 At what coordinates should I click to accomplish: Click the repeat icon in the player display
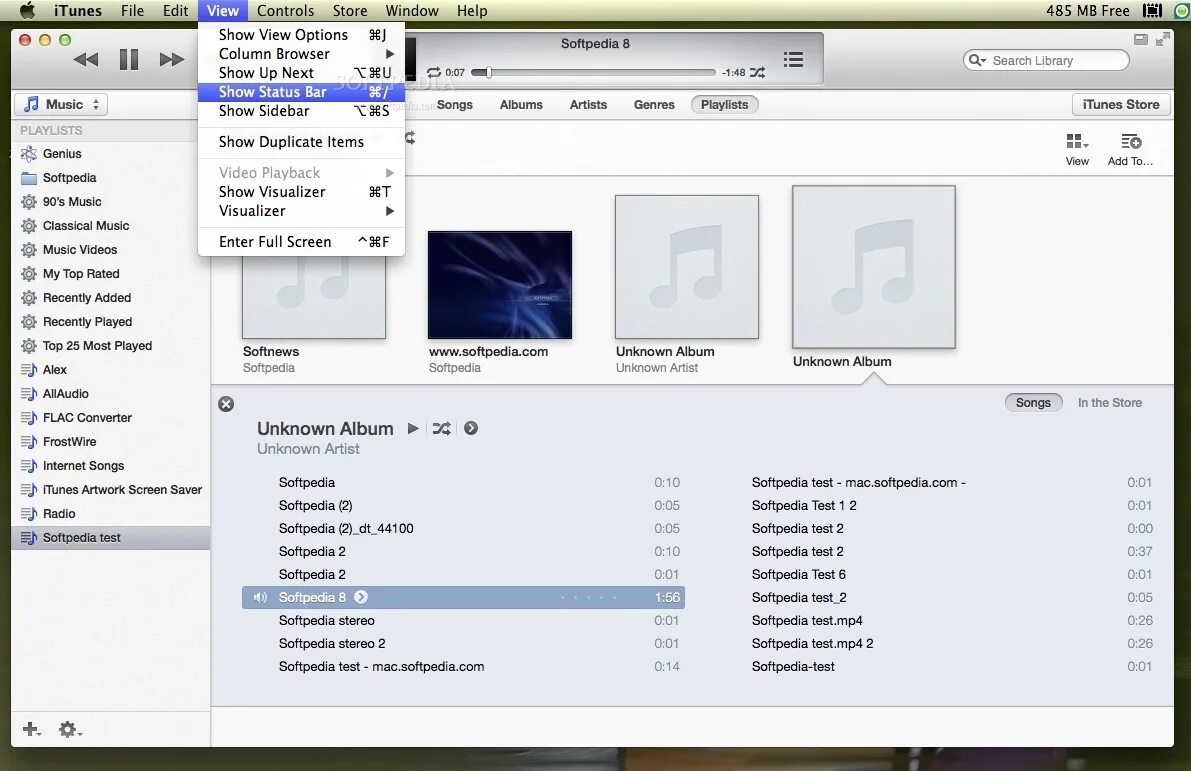point(433,71)
